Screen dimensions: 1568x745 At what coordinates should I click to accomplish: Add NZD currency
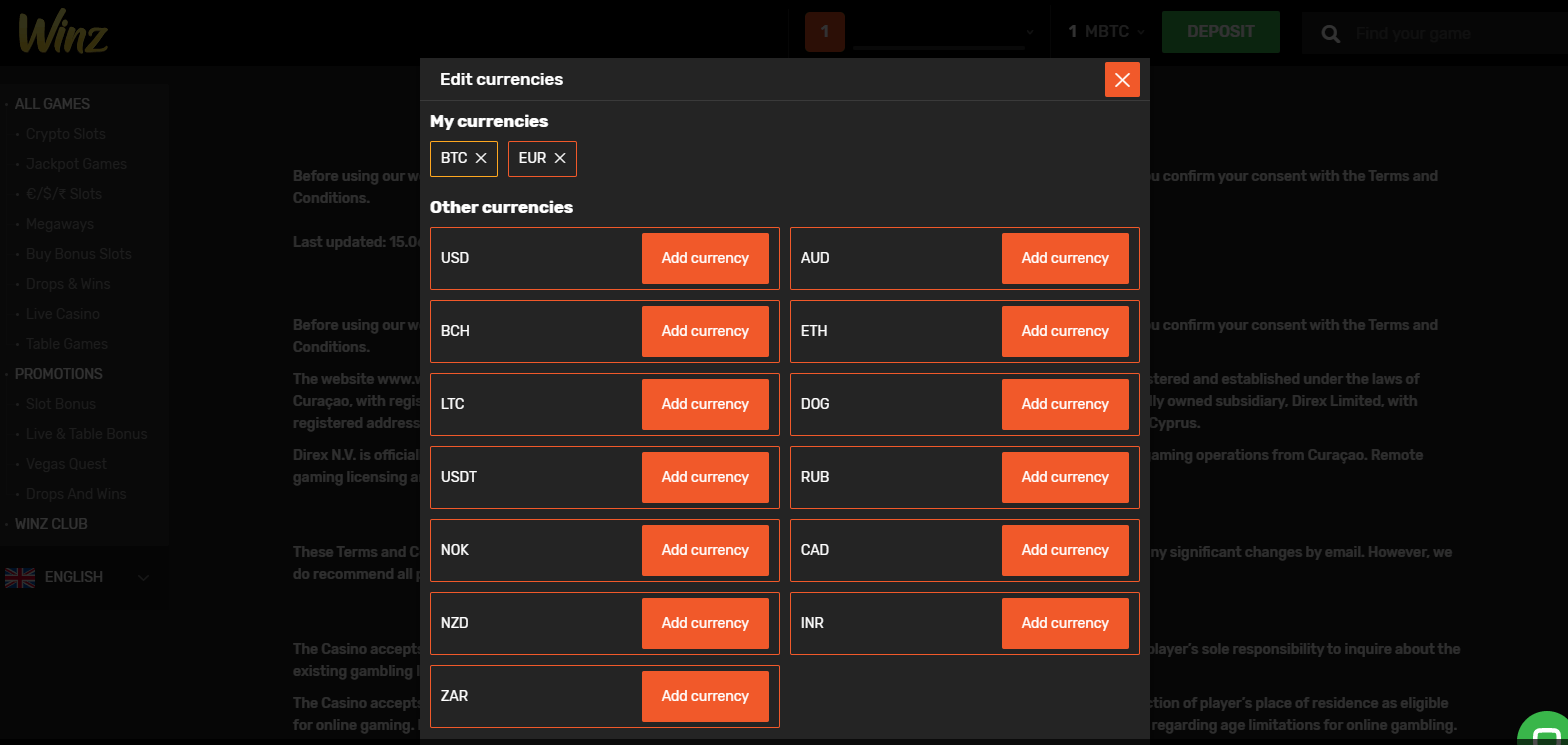[x=705, y=623]
